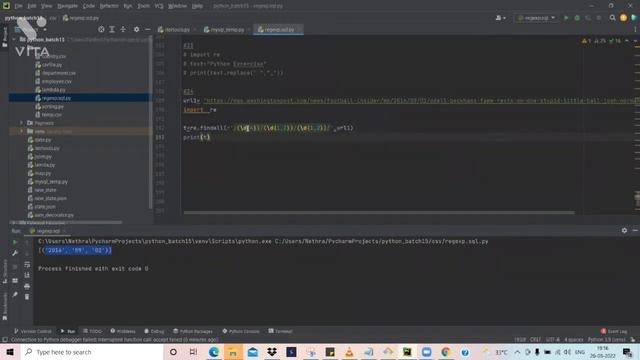
Task: Expand External Libraries node
Action: [x=13, y=223]
